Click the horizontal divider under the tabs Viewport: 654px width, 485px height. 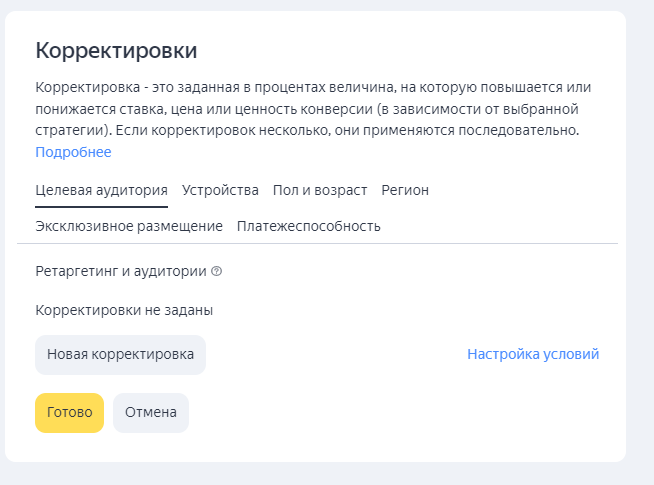click(x=317, y=243)
